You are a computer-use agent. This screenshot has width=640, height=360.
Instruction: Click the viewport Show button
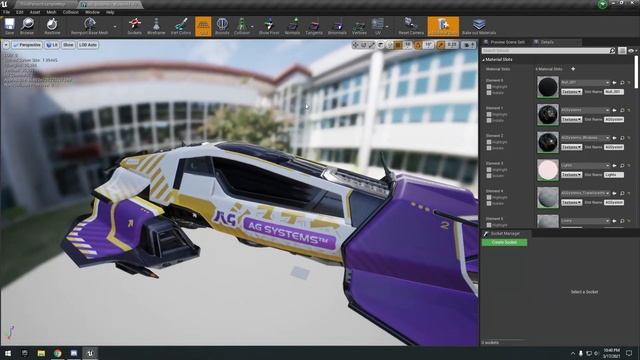(68, 45)
